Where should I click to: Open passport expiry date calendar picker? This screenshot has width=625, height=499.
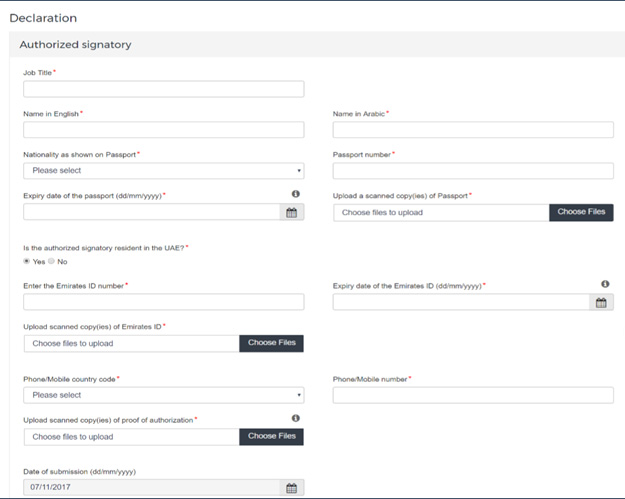tap(292, 212)
